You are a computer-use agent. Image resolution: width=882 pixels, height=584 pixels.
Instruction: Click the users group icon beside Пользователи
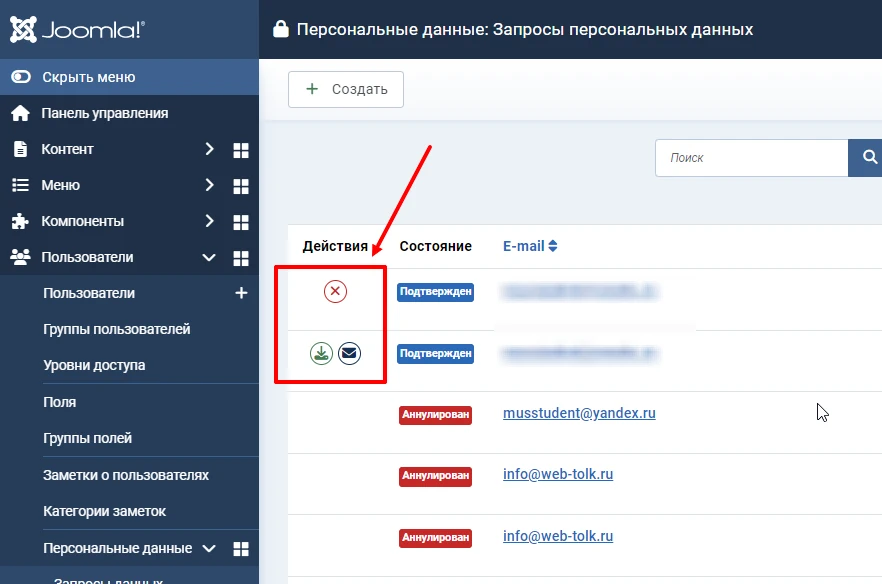coord(20,257)
